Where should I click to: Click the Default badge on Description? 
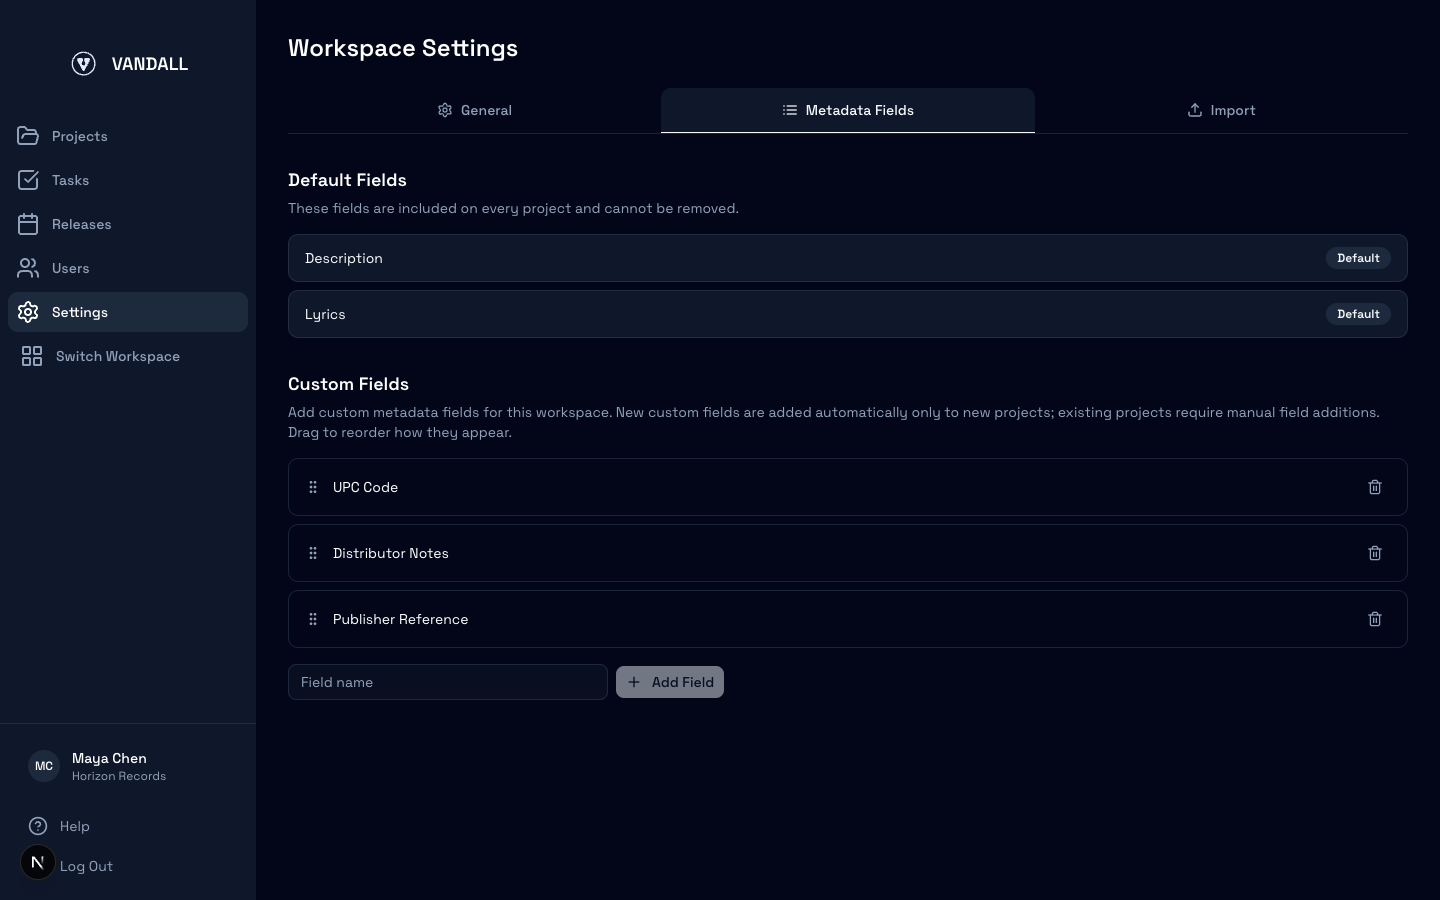click(1358, 258)
